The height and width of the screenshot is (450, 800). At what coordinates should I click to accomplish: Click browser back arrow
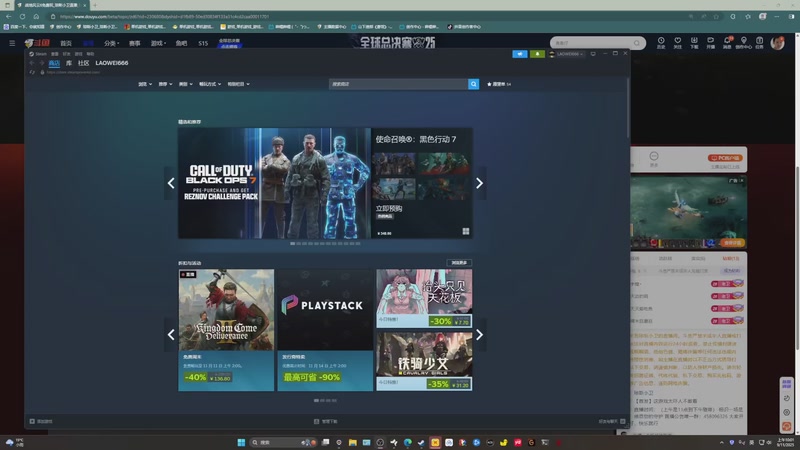9,16
